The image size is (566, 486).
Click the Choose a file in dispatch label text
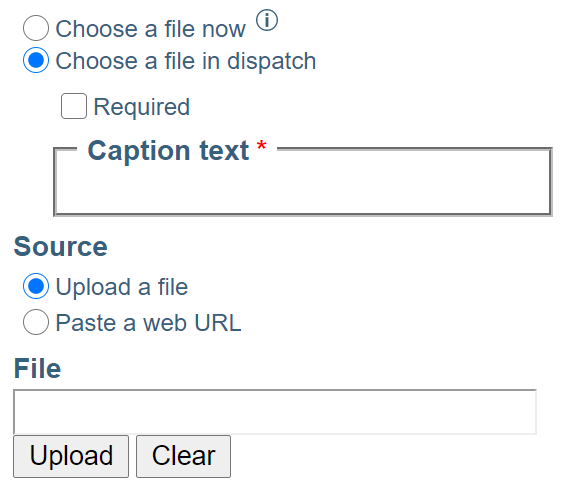[x=186, y=61]
